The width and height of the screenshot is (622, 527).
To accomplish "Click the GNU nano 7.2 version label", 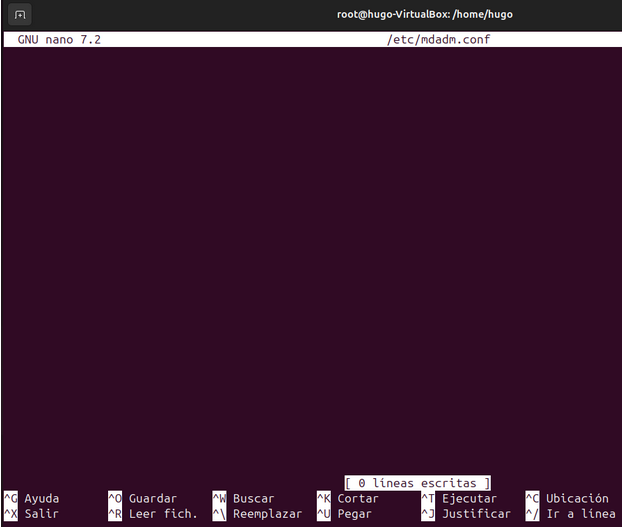I will (59, 40).
